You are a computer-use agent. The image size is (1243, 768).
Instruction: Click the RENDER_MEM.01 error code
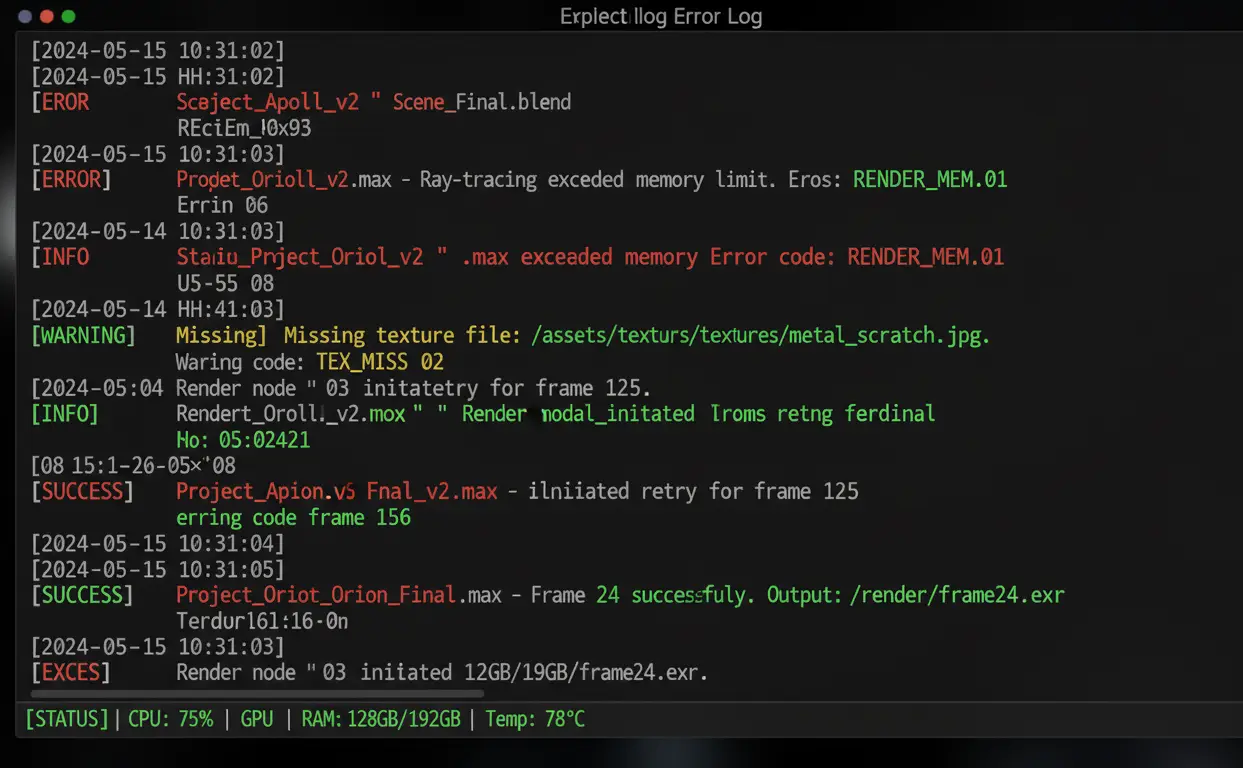point(929,179)
